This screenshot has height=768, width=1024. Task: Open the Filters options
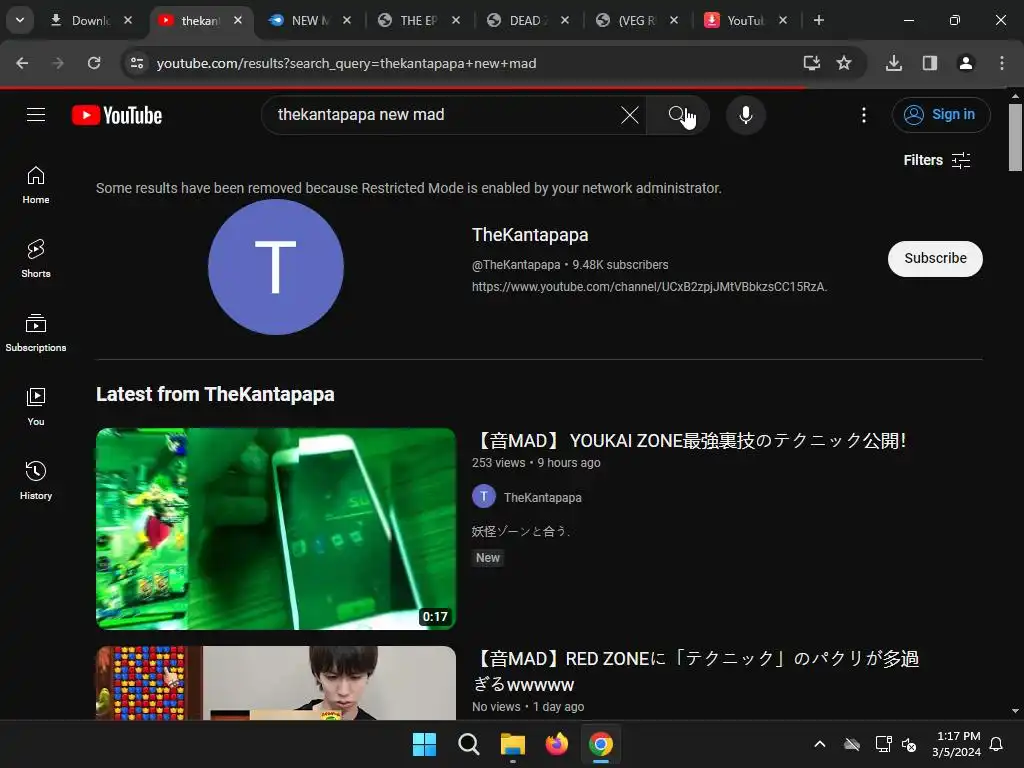936,160
